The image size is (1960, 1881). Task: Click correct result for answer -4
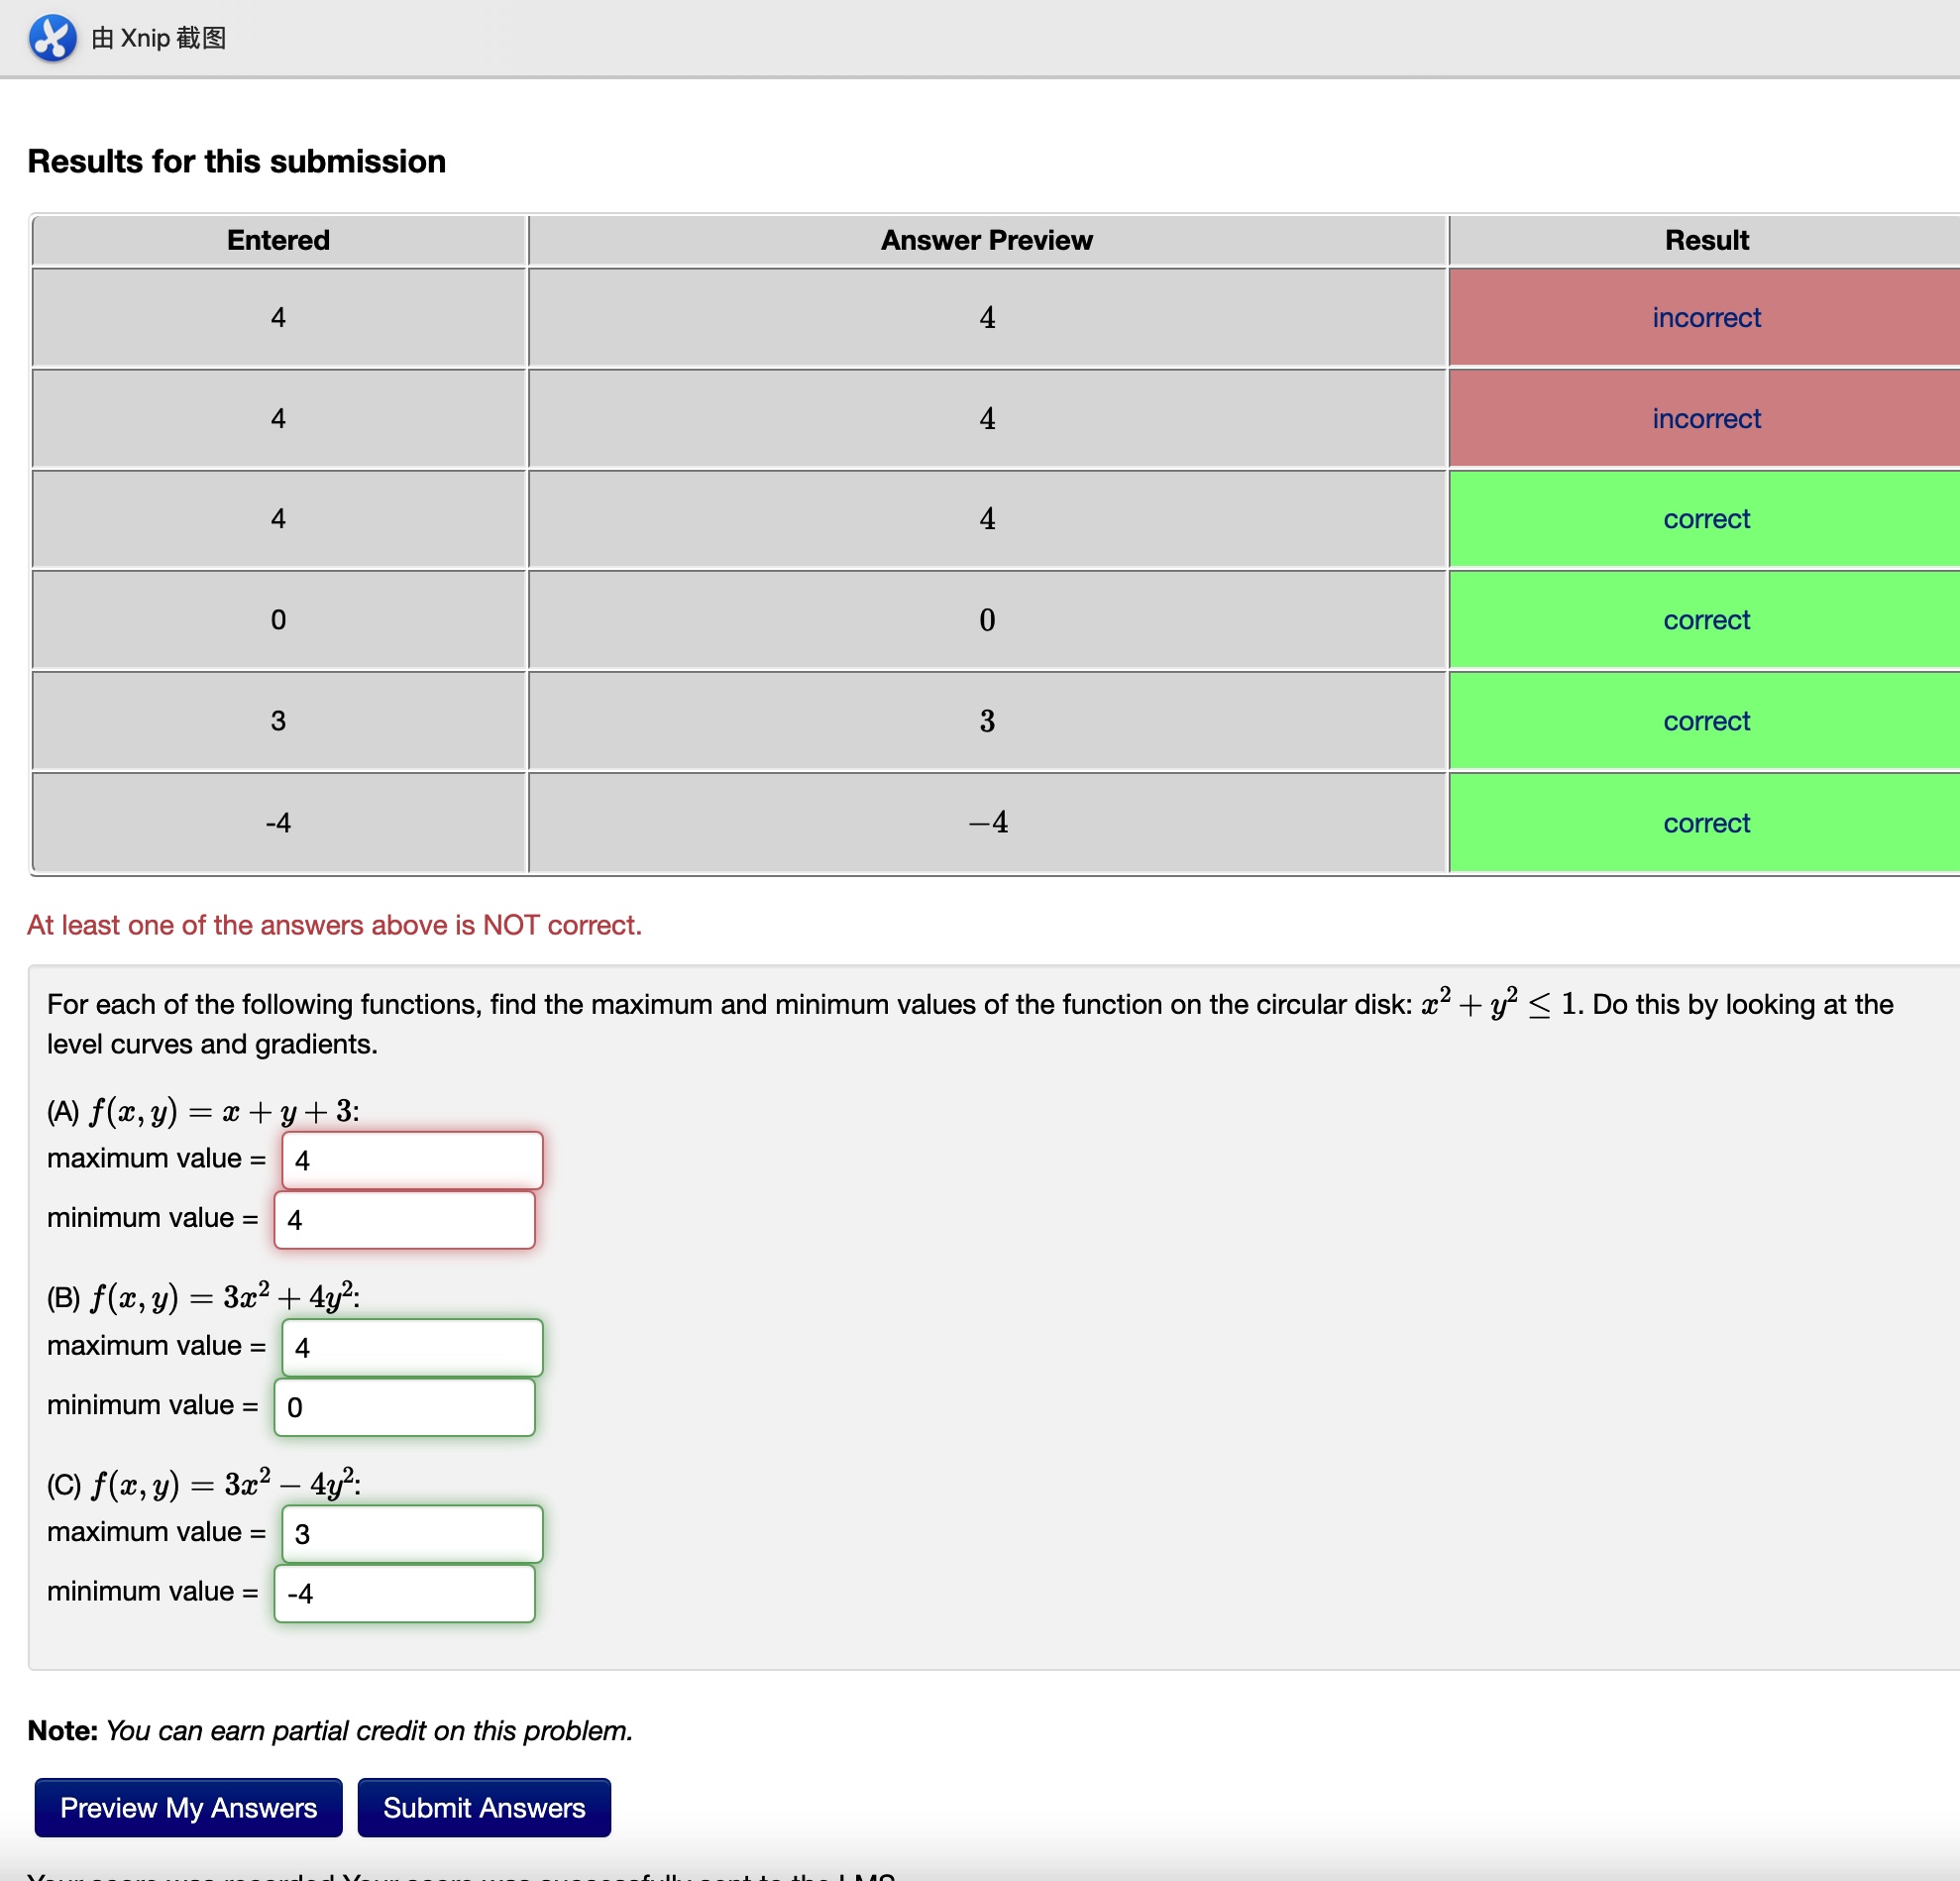click(x=1705, y=823)
